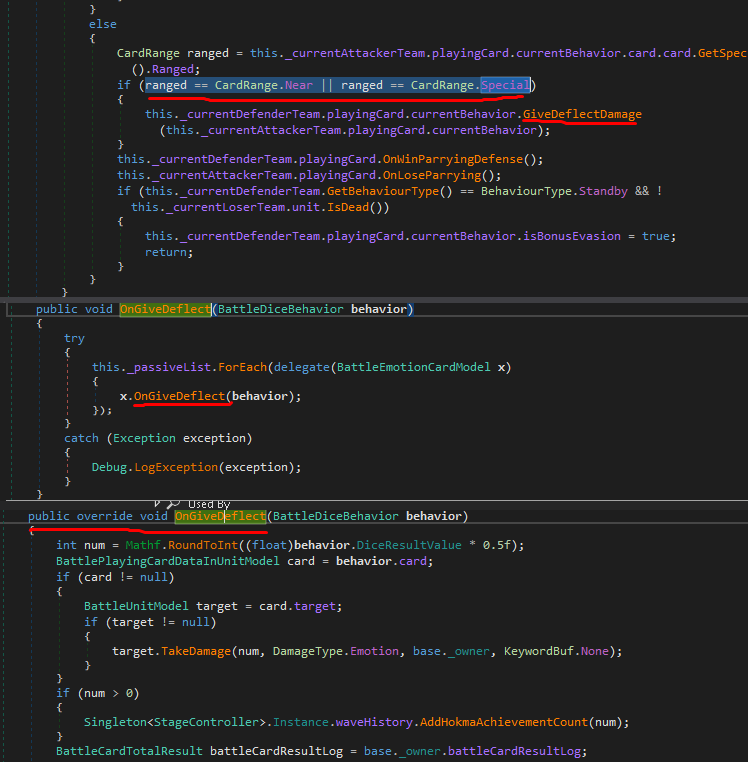Click the Exception type in the catch clause
The height and width of the screenshot is (762, 748).
coord(144,438)
